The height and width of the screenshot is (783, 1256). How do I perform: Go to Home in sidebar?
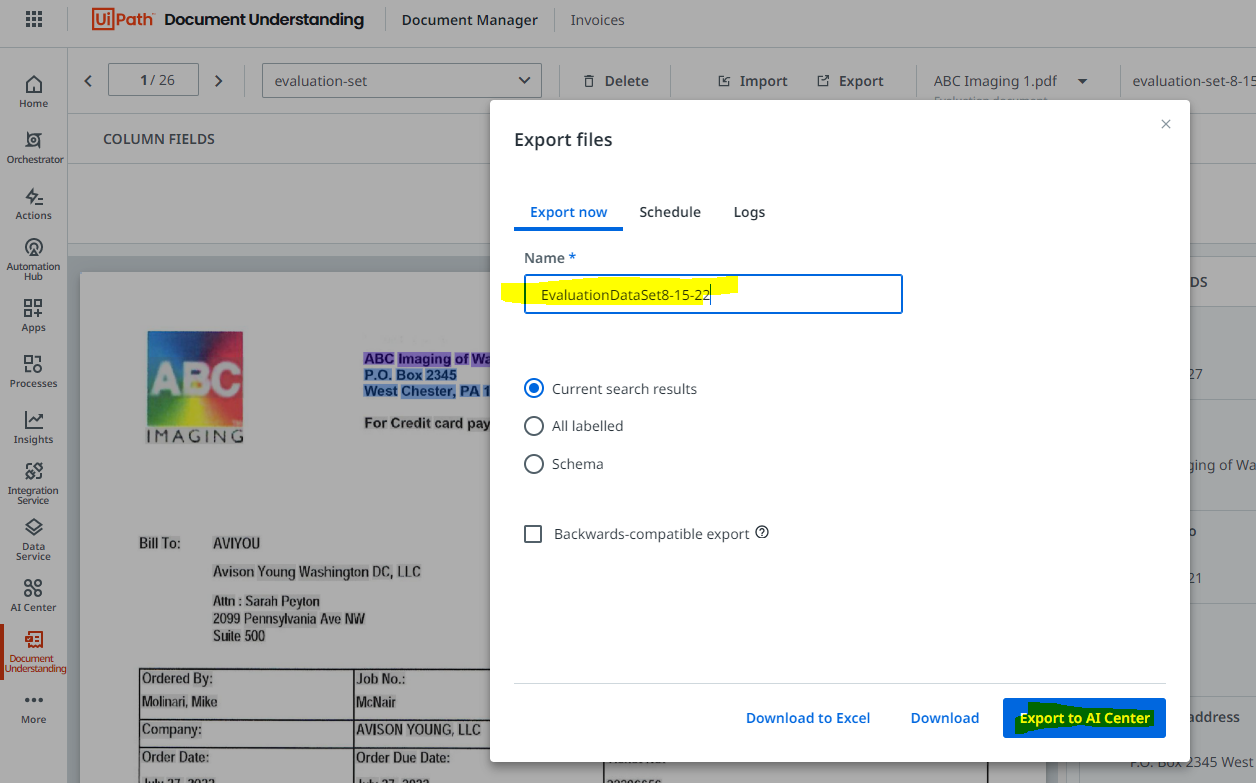(x=33, y=91)
